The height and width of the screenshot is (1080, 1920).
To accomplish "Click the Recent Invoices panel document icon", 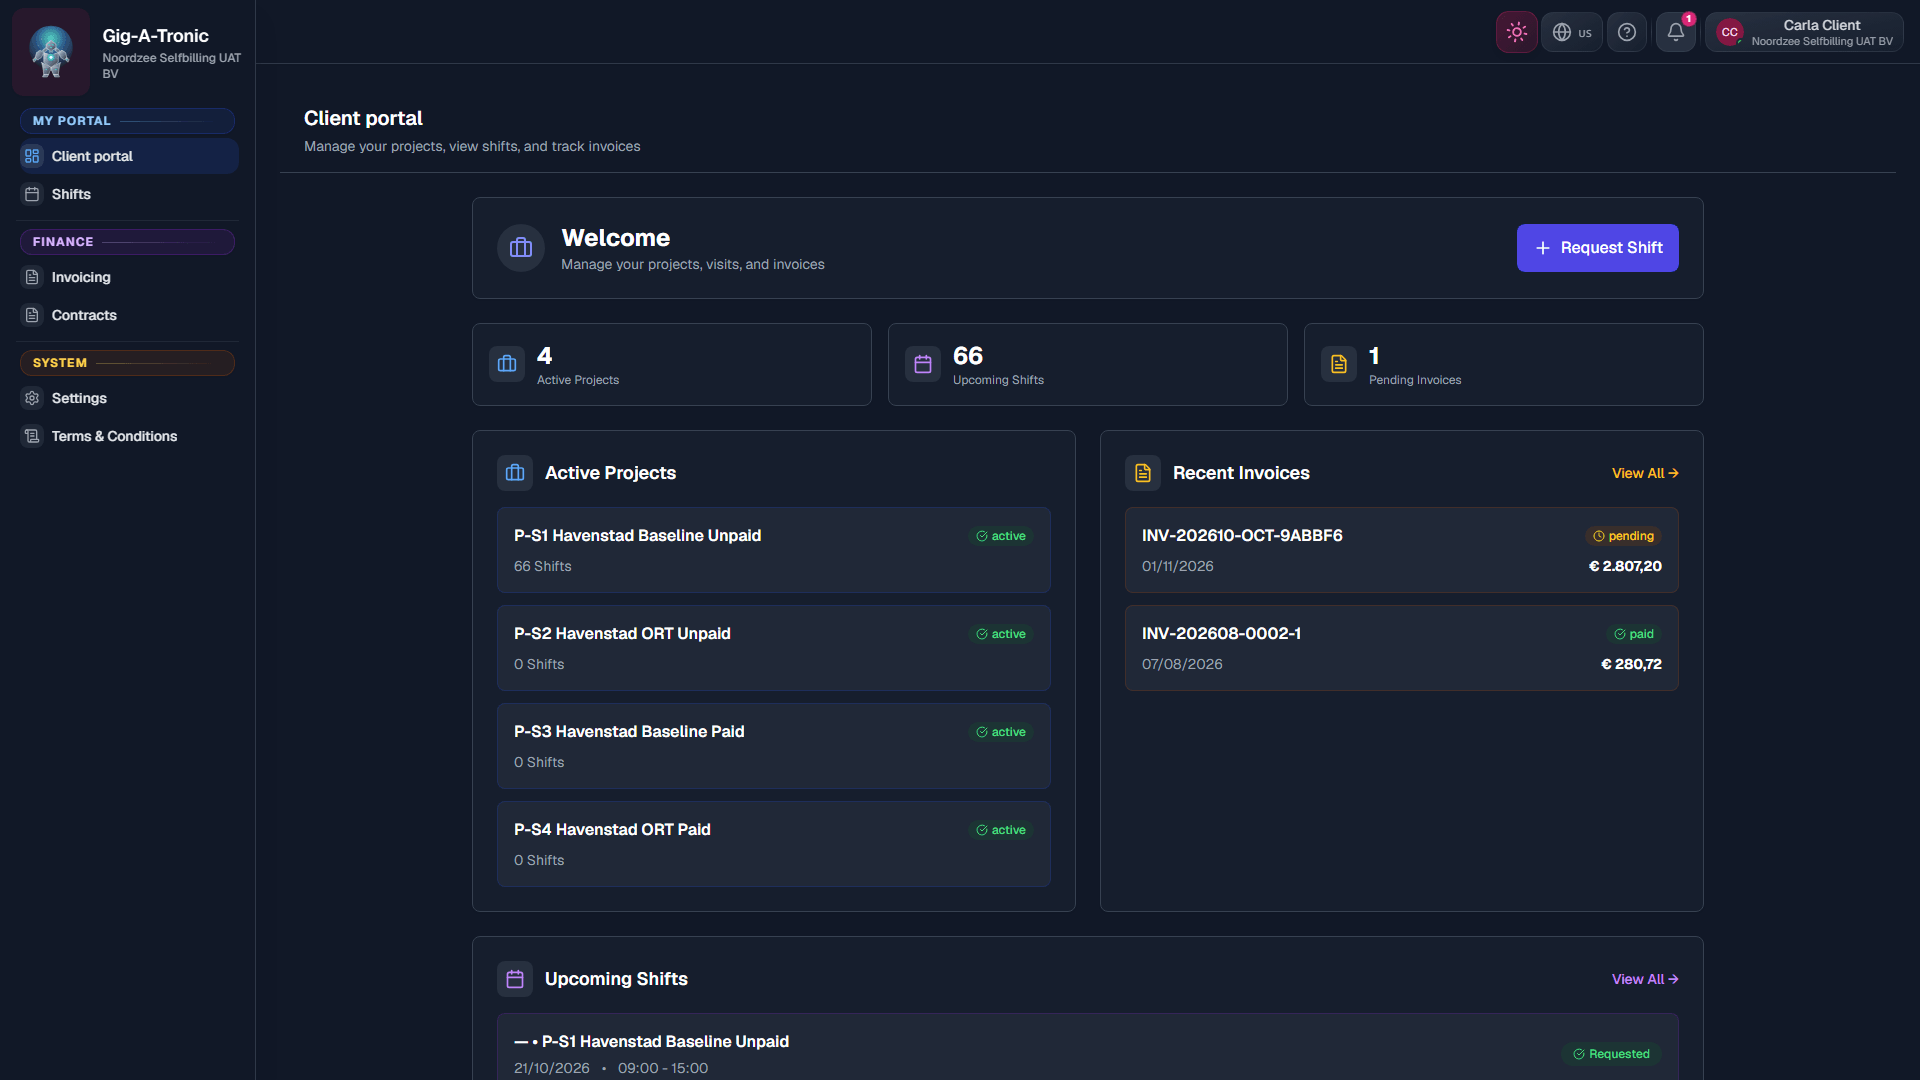I will click(x=1143, y=473).
